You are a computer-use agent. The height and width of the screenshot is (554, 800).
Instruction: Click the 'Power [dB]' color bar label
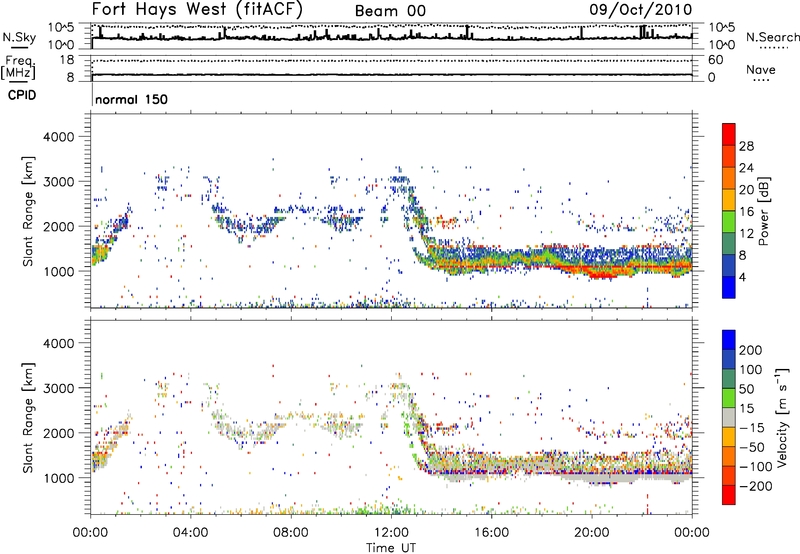[763, 211]
